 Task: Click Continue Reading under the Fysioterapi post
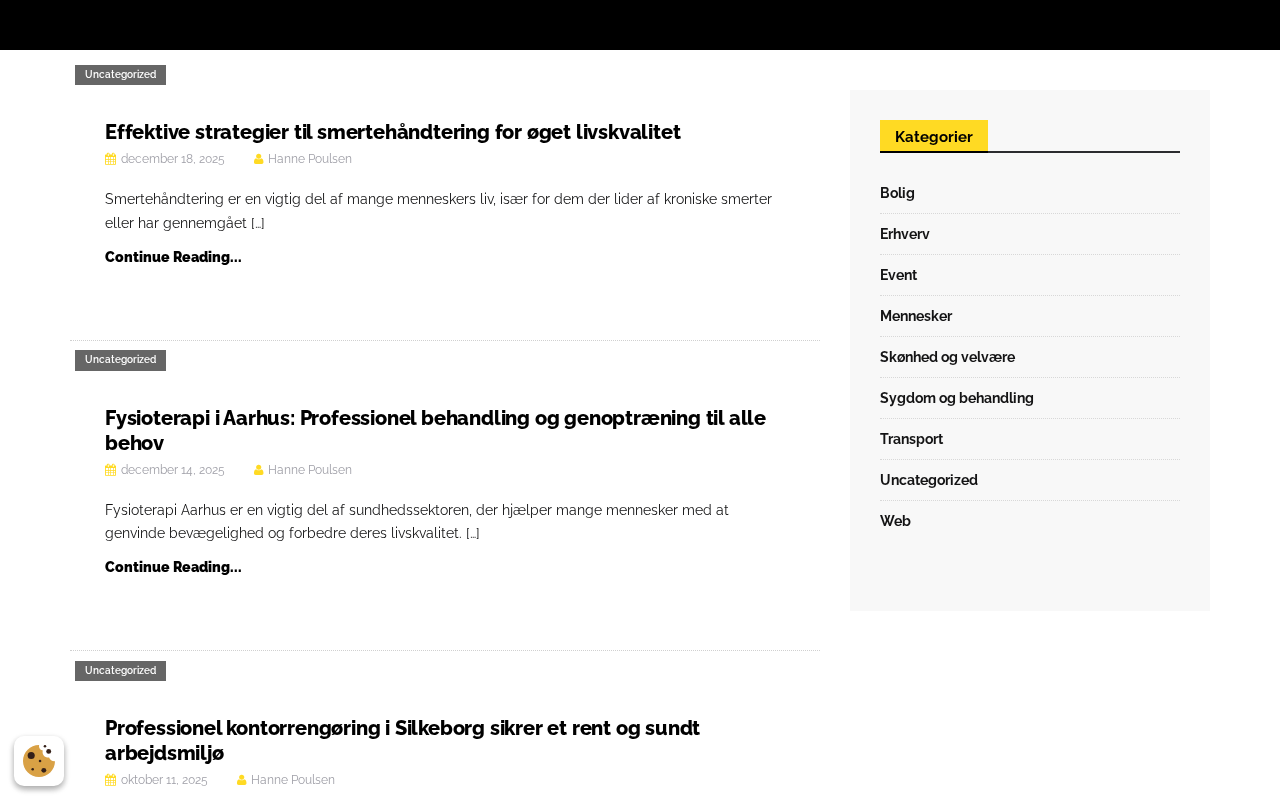click(173, 567)
